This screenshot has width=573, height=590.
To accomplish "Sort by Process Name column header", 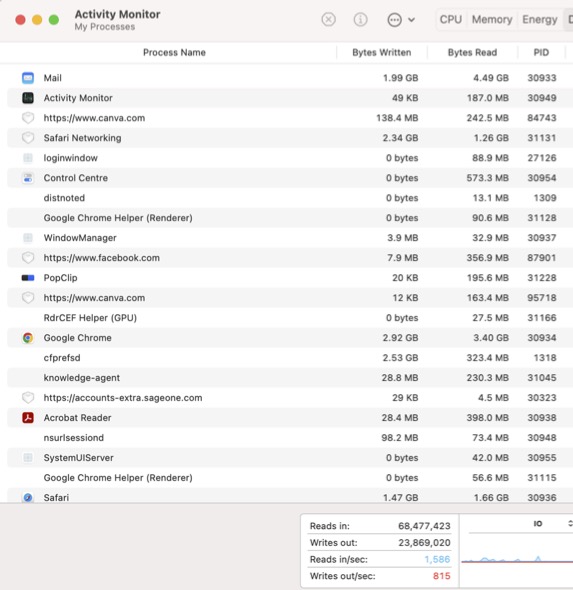I will coord(174,52).
